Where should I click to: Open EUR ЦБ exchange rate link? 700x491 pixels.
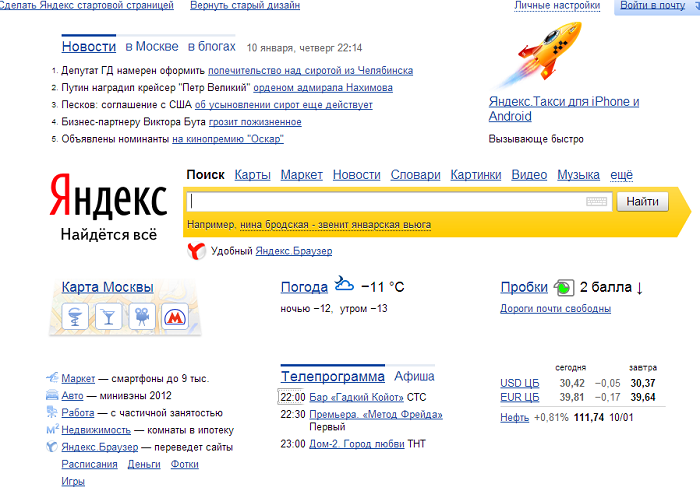click(x=520, y=397)
